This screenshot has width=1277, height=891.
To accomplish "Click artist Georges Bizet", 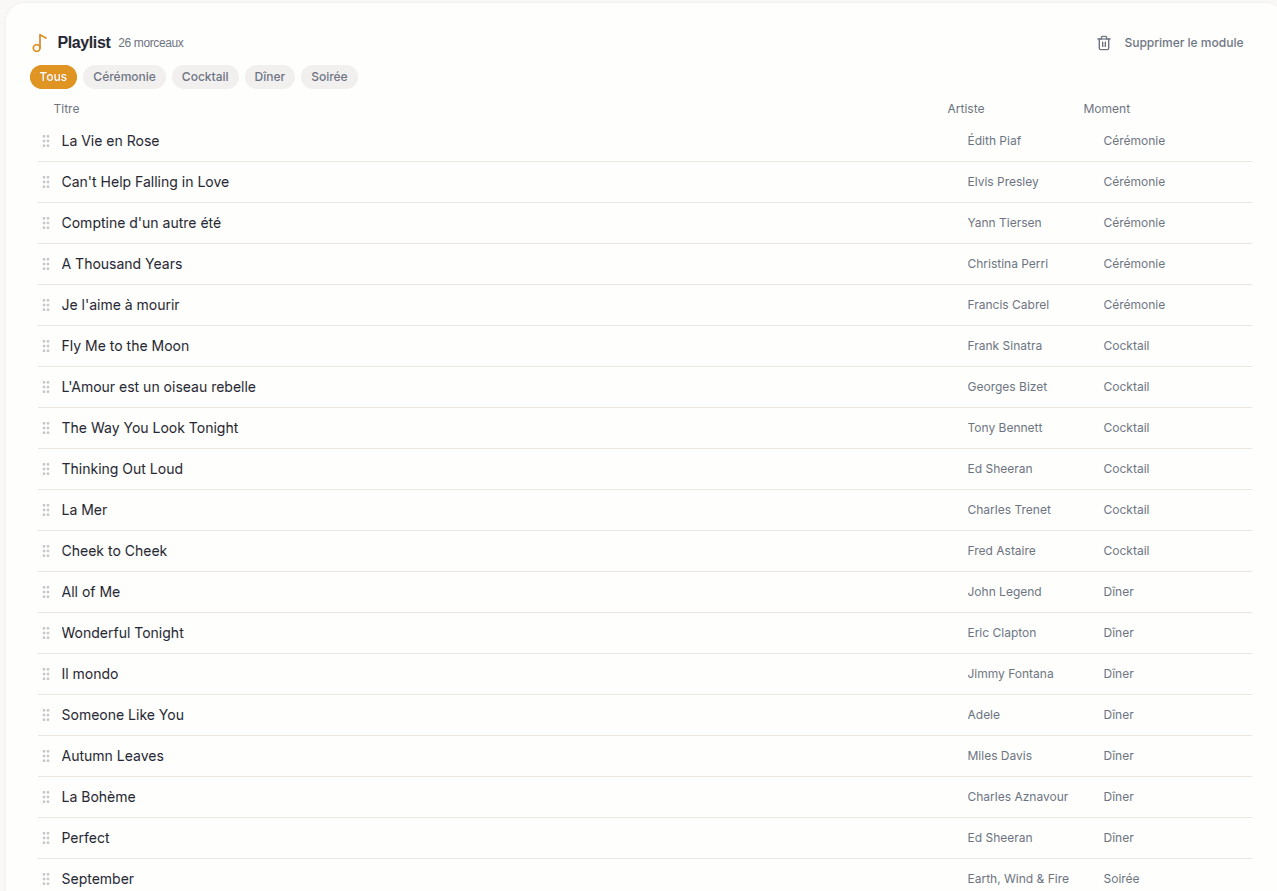I will tap(1007, 387).
